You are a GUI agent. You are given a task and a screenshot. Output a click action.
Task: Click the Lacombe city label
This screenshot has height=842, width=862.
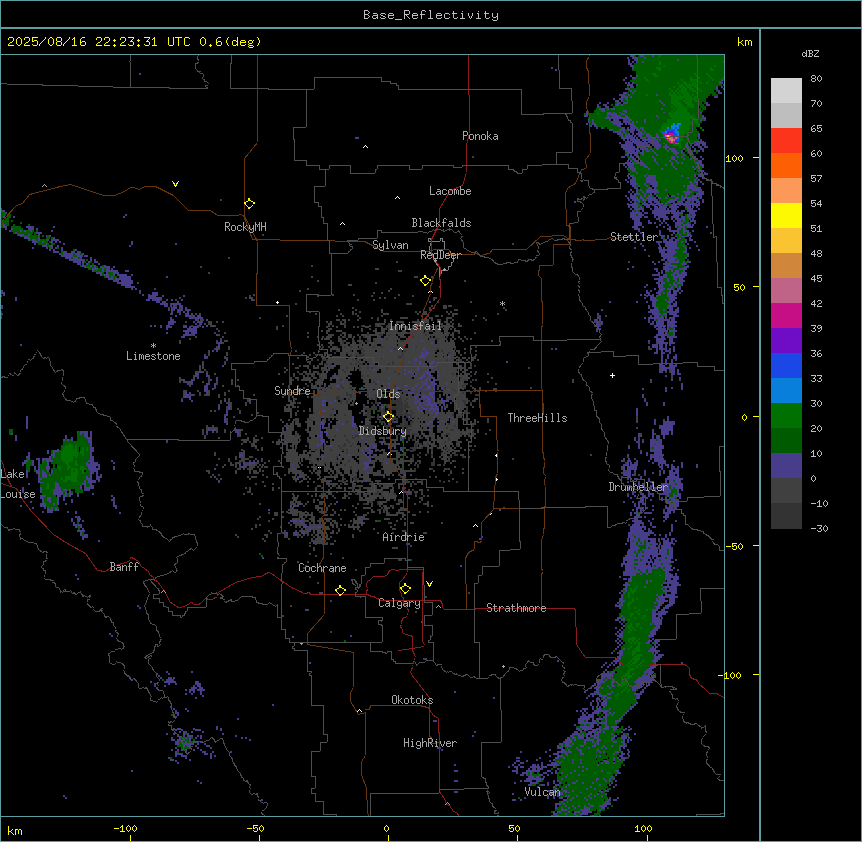coord(450,191)
